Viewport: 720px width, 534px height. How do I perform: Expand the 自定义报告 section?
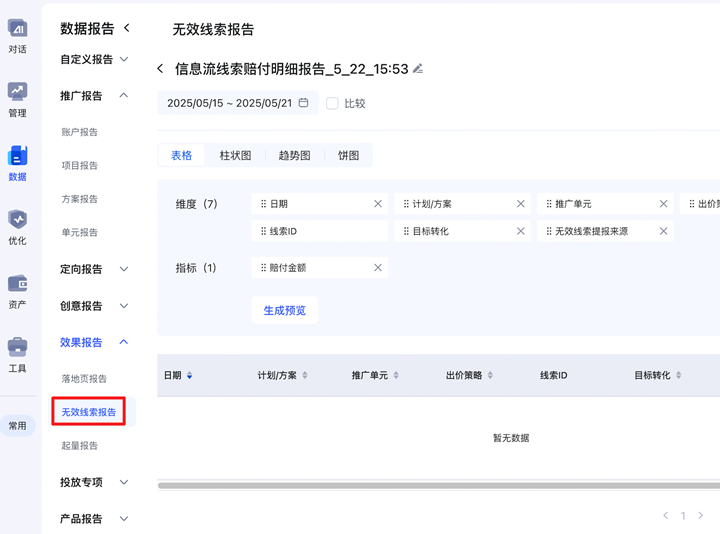coord(124,60)
